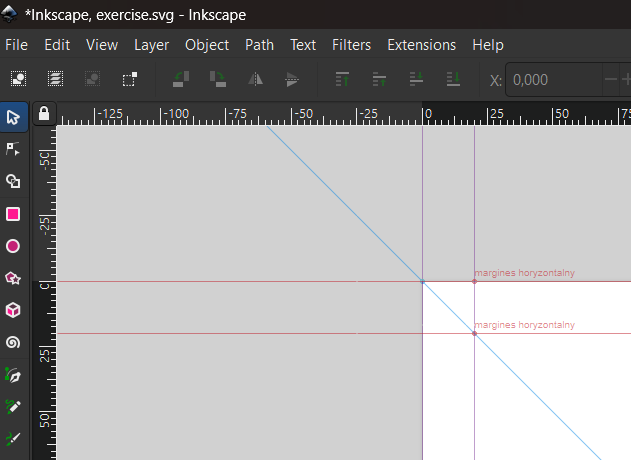Image resolution: width=631 pixels, height=460 pixels.
Task: Select the Shape Builder tool
Action: point(13,182)
